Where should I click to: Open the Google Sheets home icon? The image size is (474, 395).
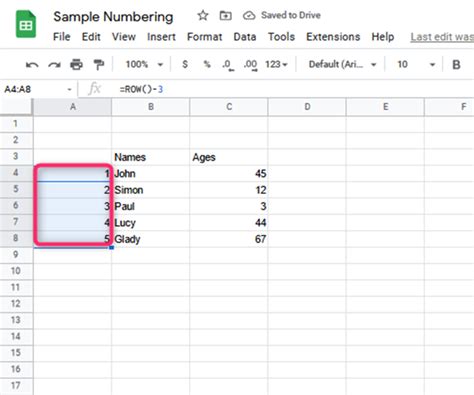[26, 24]
